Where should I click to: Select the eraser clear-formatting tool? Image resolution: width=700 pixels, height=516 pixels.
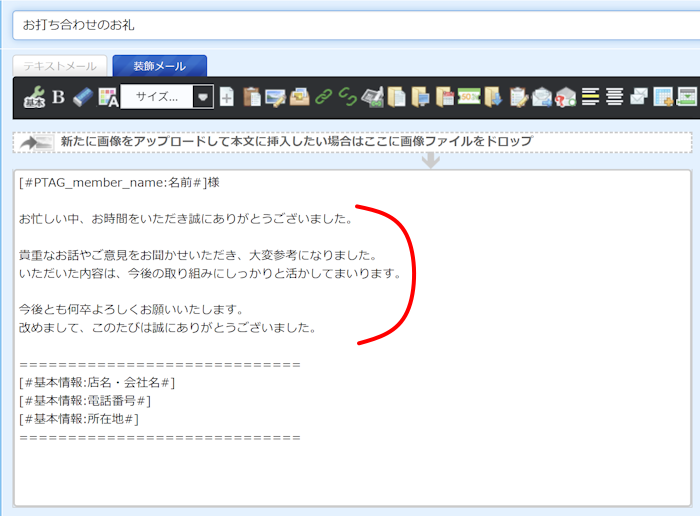click(x=82, y=97)
